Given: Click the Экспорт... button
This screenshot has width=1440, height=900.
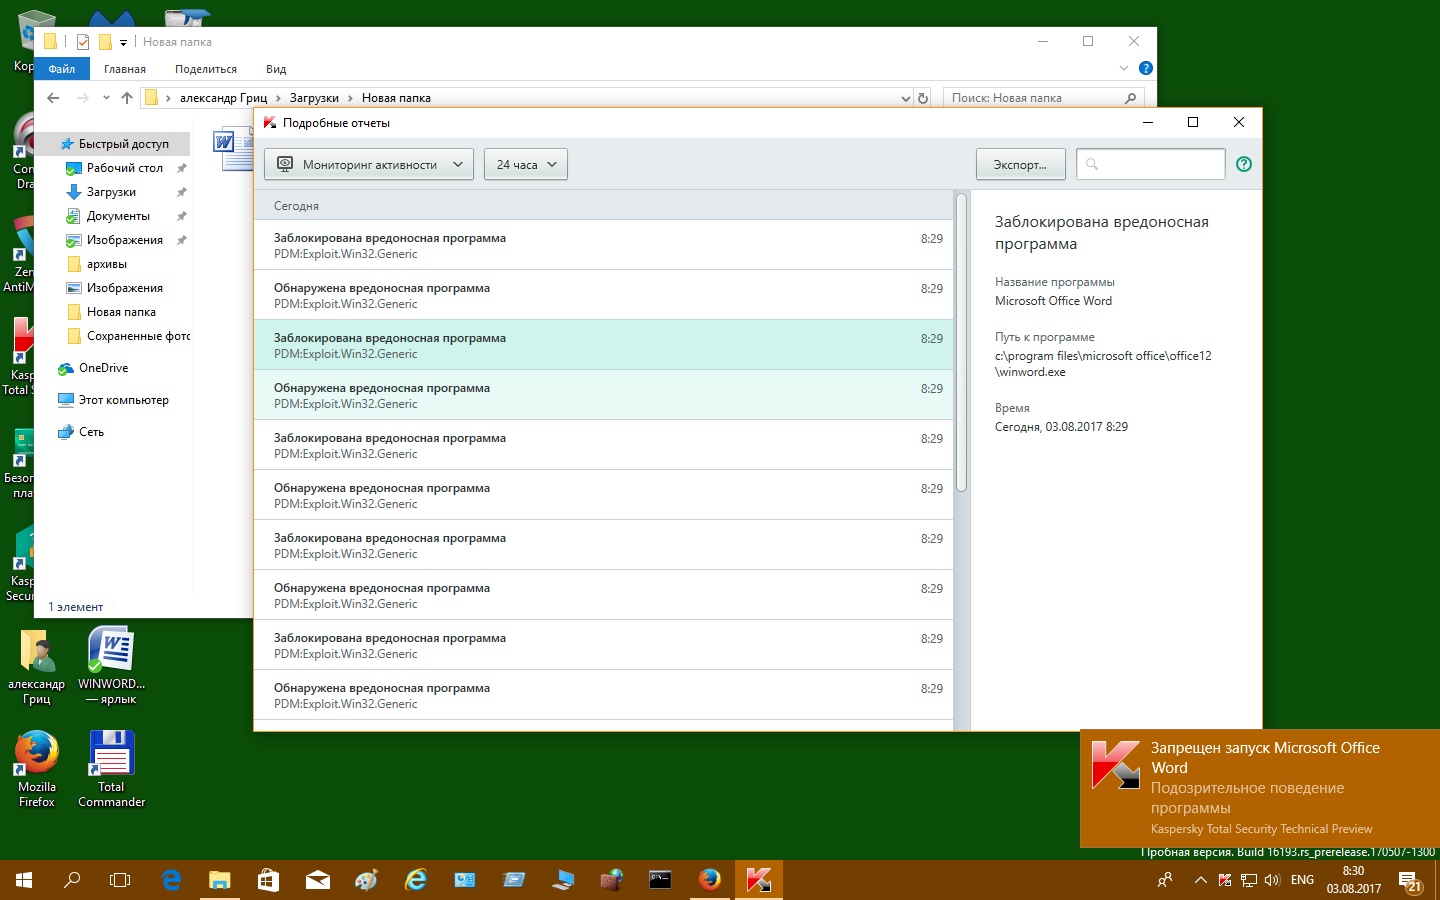Looking at the screenshot, I should point(1020,164).
